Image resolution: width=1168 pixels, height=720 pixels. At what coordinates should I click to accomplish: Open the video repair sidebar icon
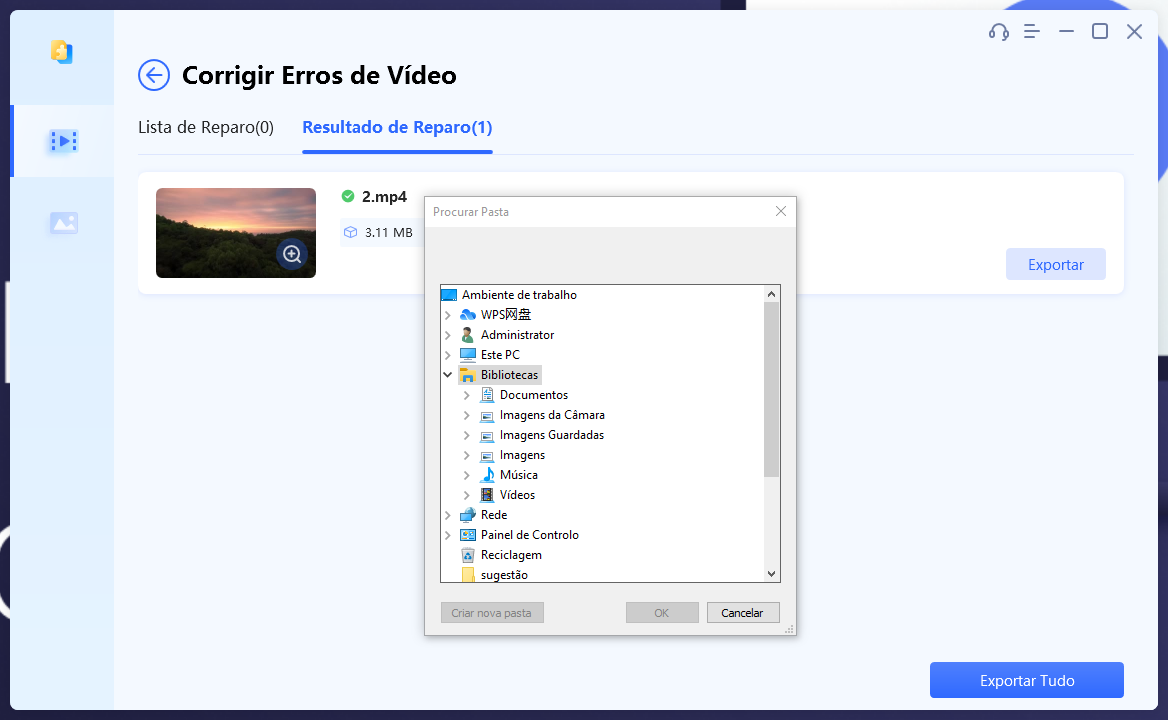click(63, 141)
